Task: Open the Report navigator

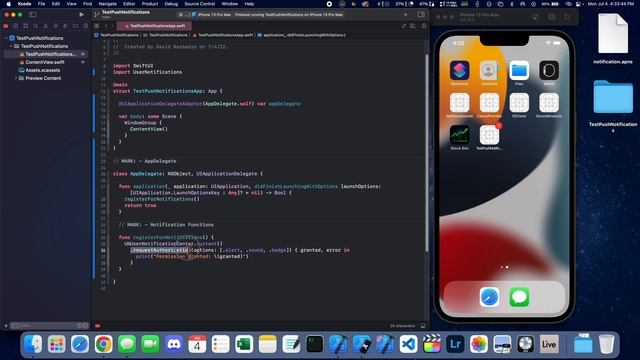Action: 85,26
